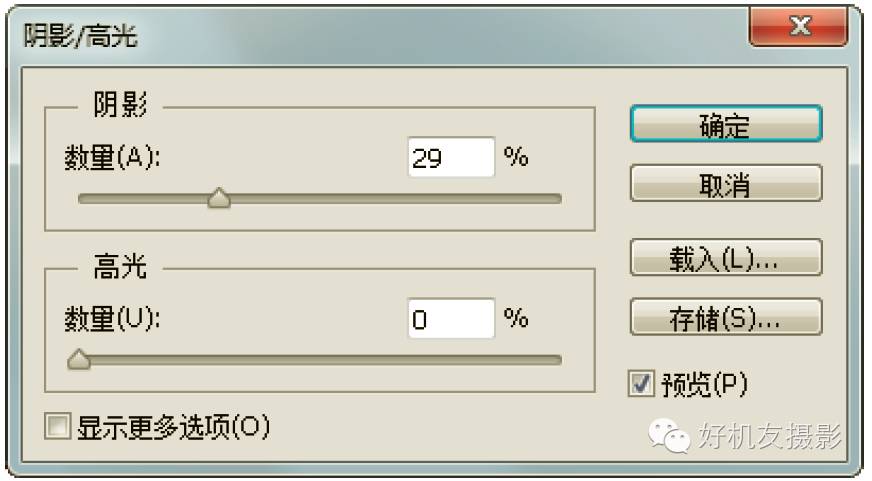
Task: Toggle the 预览(P) preview checkbox
Action: (x=641, y=383)
